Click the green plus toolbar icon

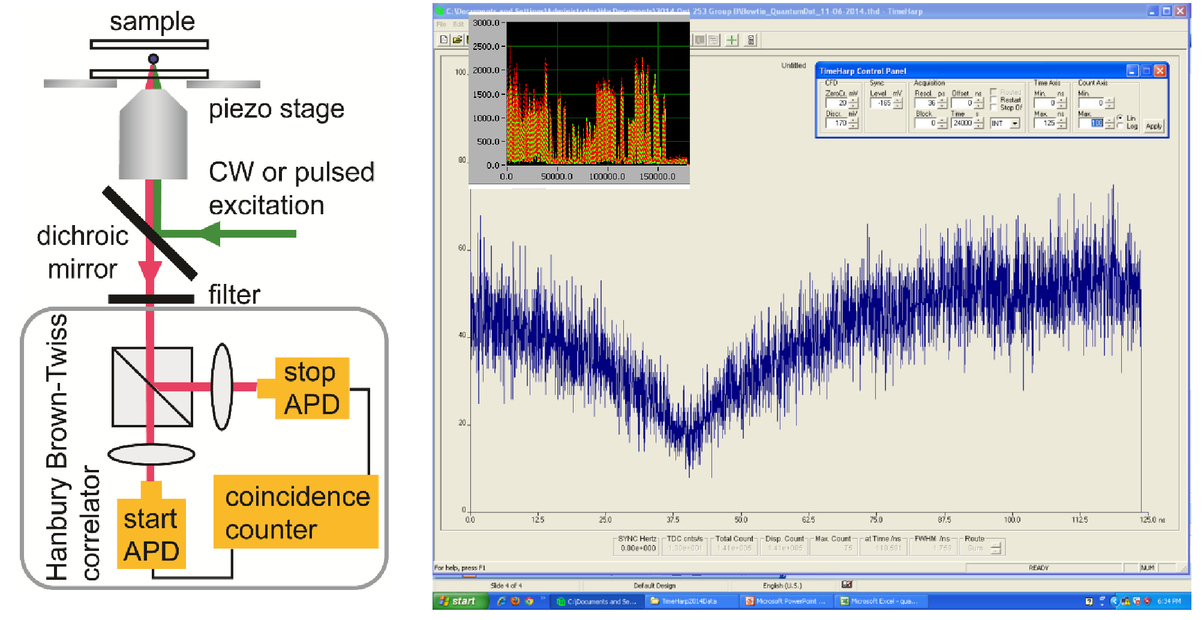pyautogui.click(x=732, y=39)
